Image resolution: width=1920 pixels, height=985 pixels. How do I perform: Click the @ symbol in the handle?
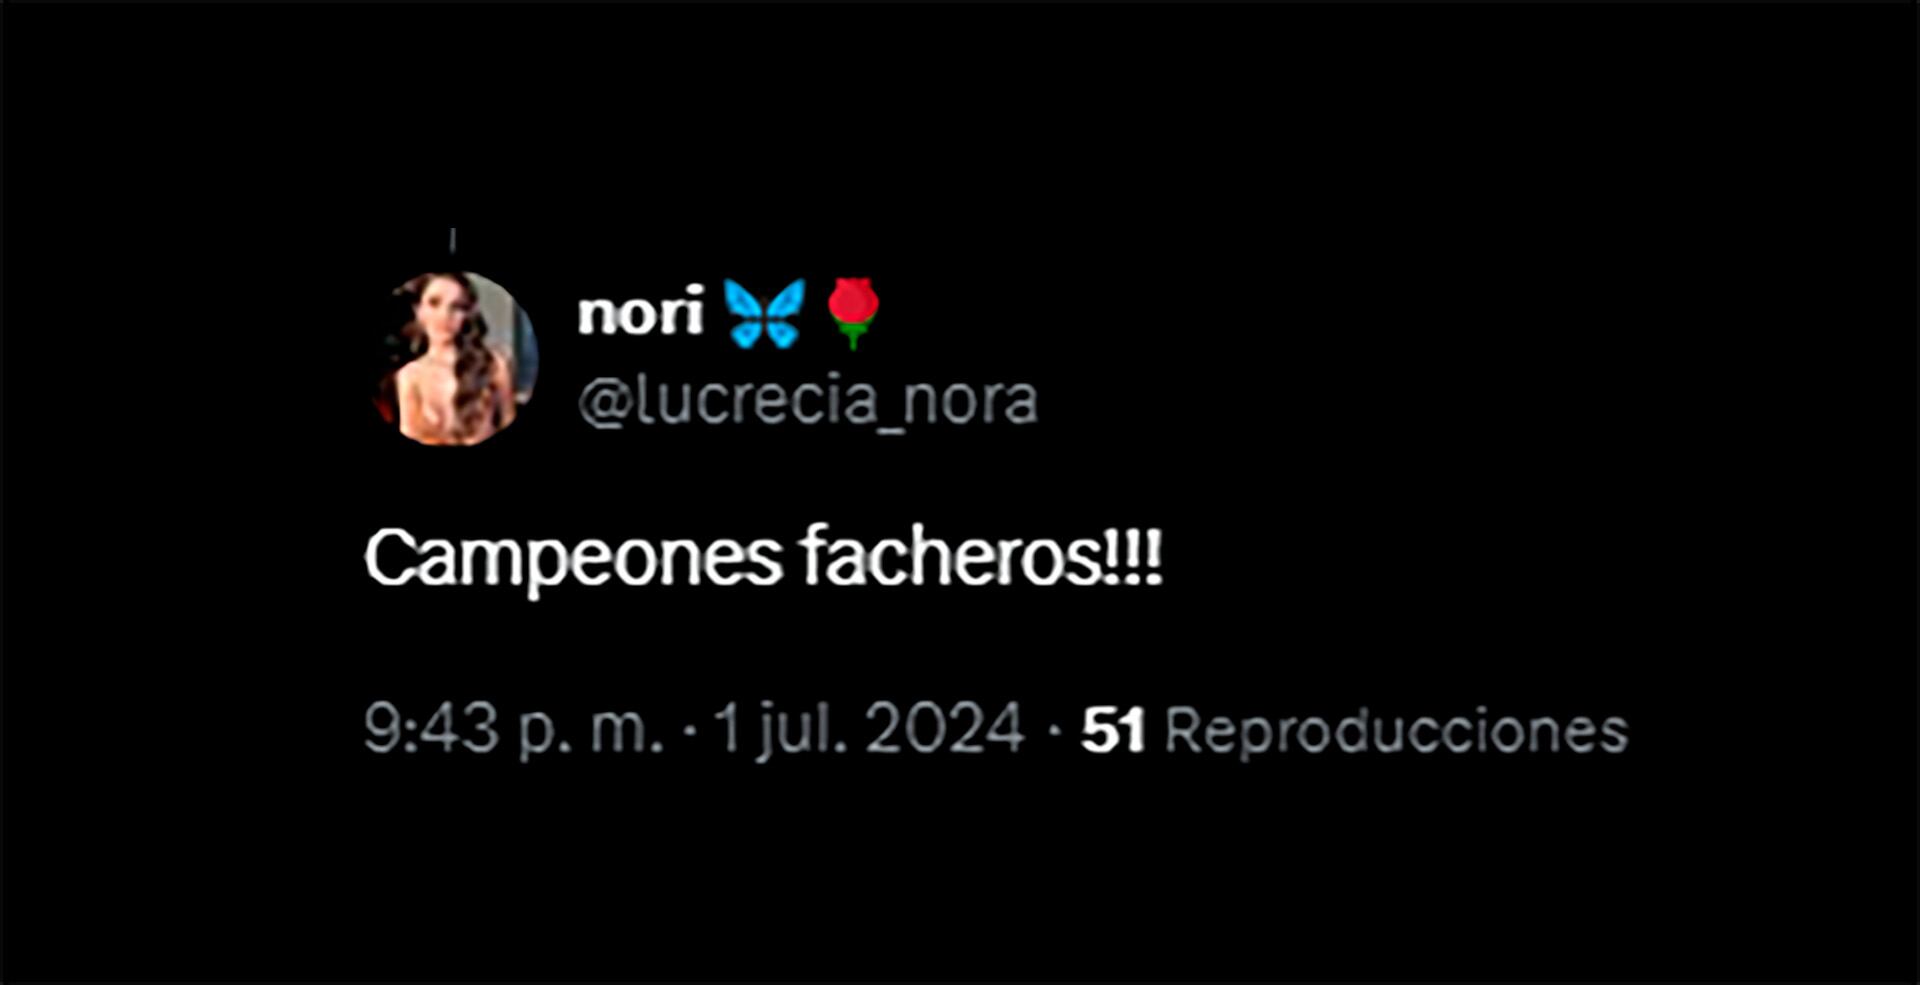[604, 404]
